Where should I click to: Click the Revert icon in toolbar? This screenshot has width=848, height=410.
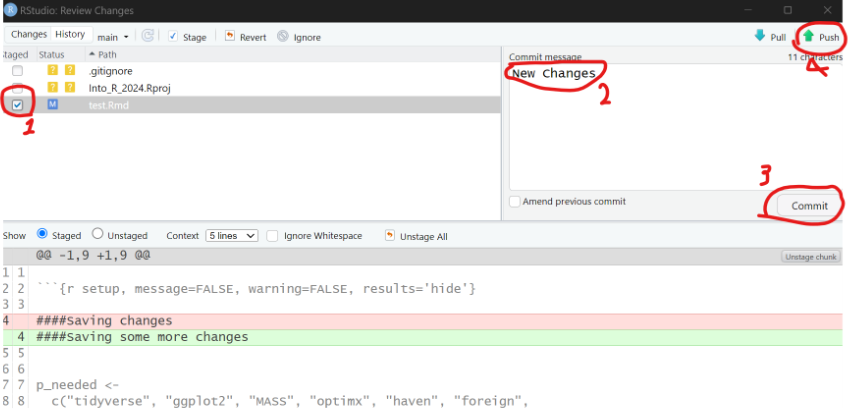(230, 36)
